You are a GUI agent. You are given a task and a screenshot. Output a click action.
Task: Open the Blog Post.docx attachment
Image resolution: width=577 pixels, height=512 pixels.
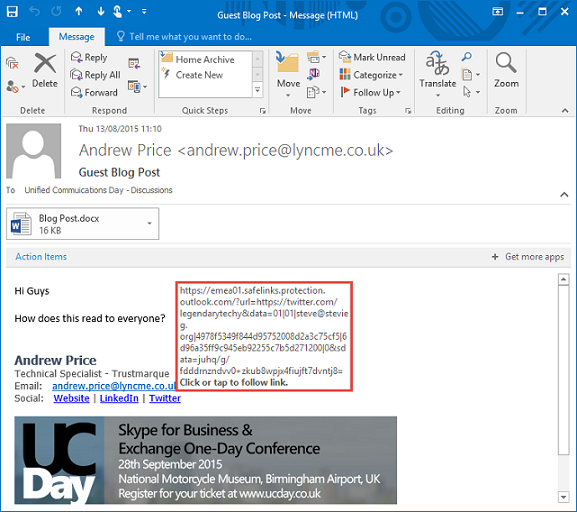pyautogui.click(x=77, y=224)
